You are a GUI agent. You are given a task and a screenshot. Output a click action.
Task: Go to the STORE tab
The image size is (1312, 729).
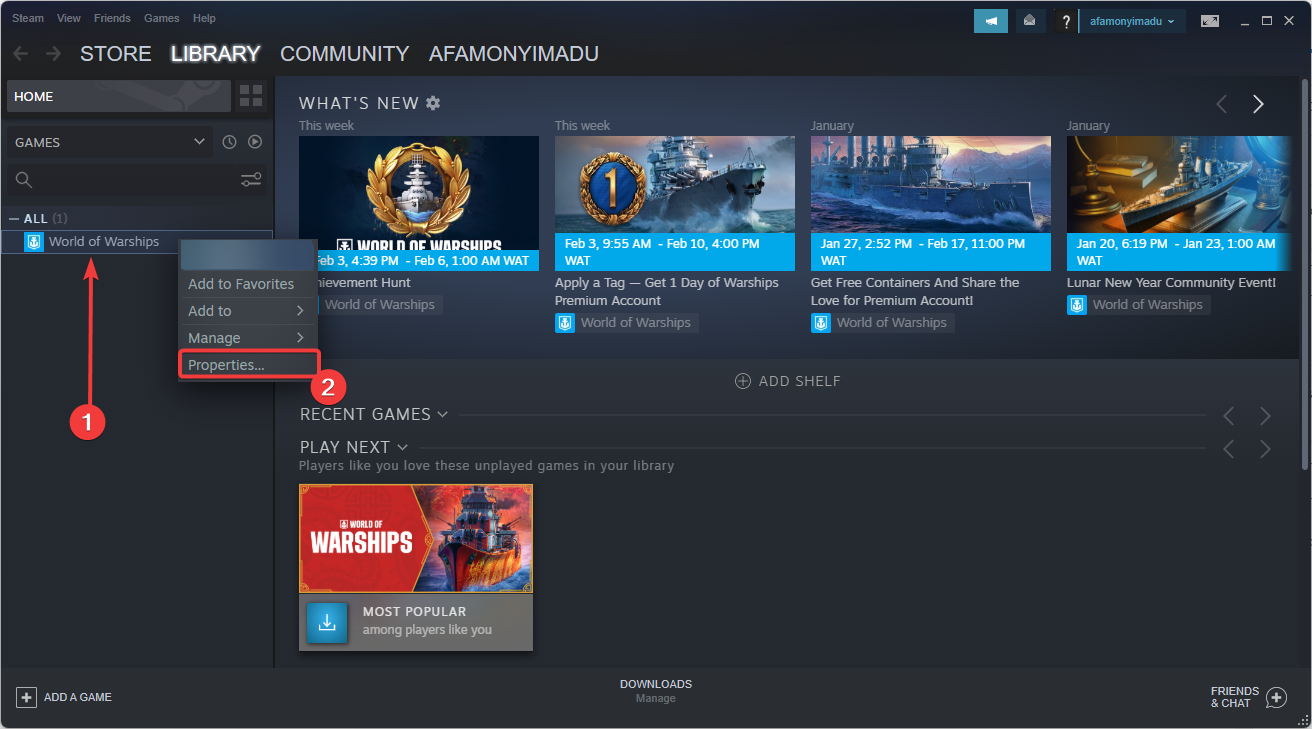point(116,54)
